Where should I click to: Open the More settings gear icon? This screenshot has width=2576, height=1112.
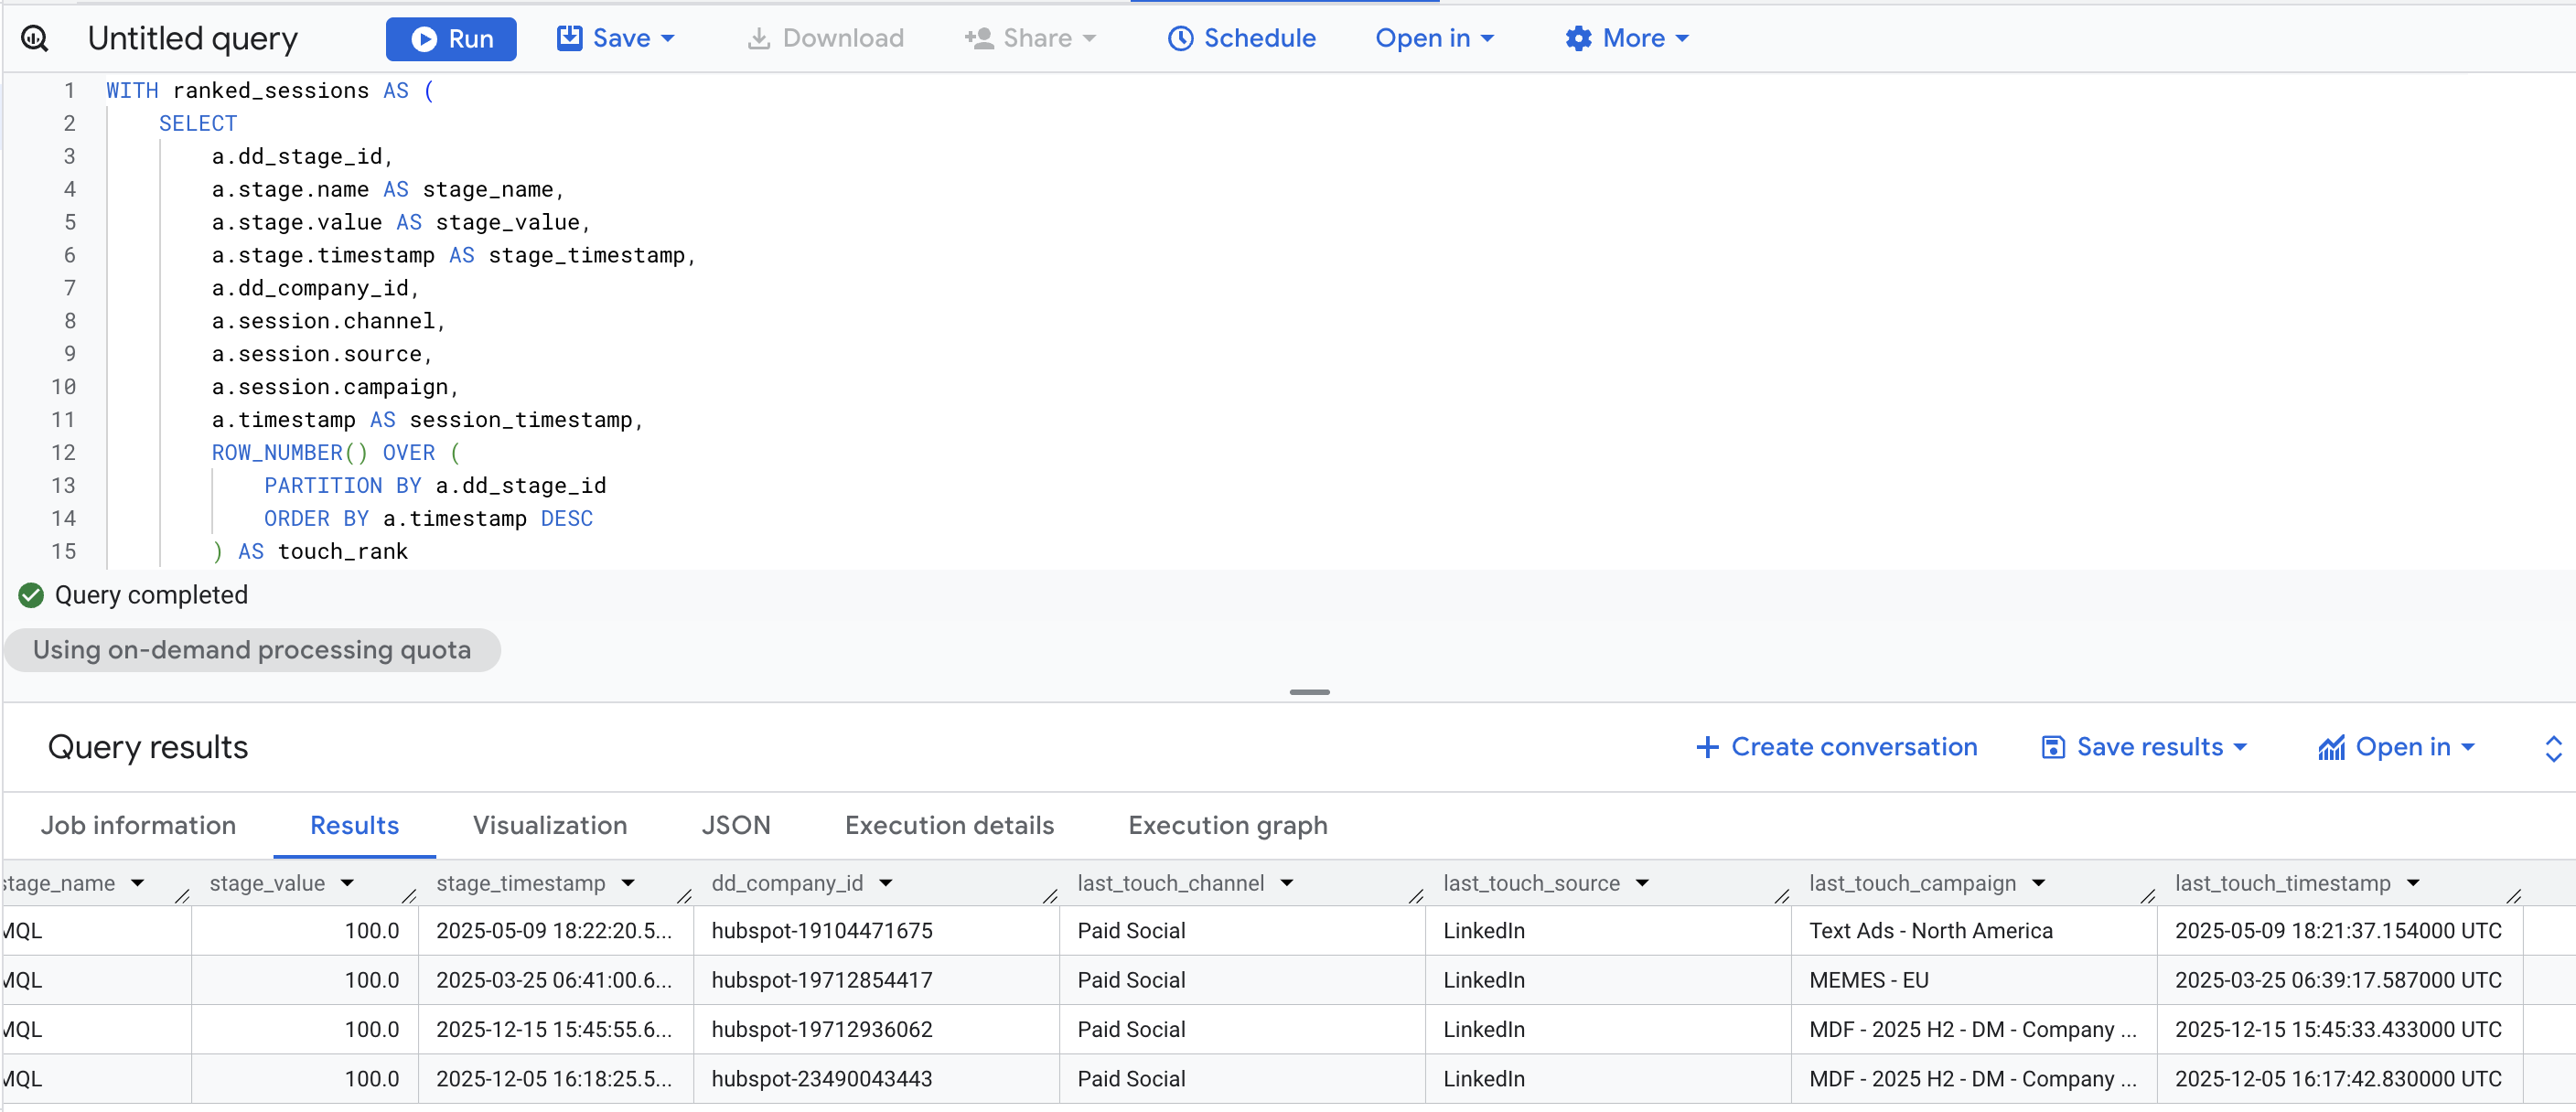(1578, 38)
